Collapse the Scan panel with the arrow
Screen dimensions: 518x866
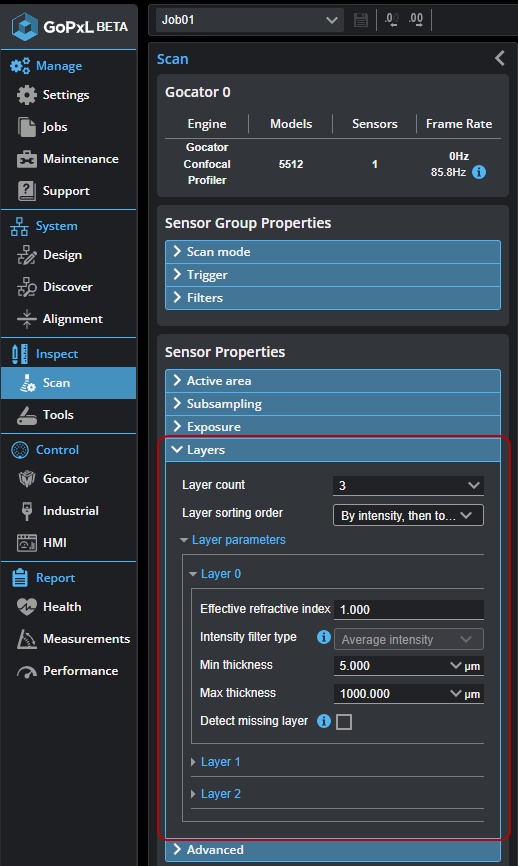tap(499, 58)
